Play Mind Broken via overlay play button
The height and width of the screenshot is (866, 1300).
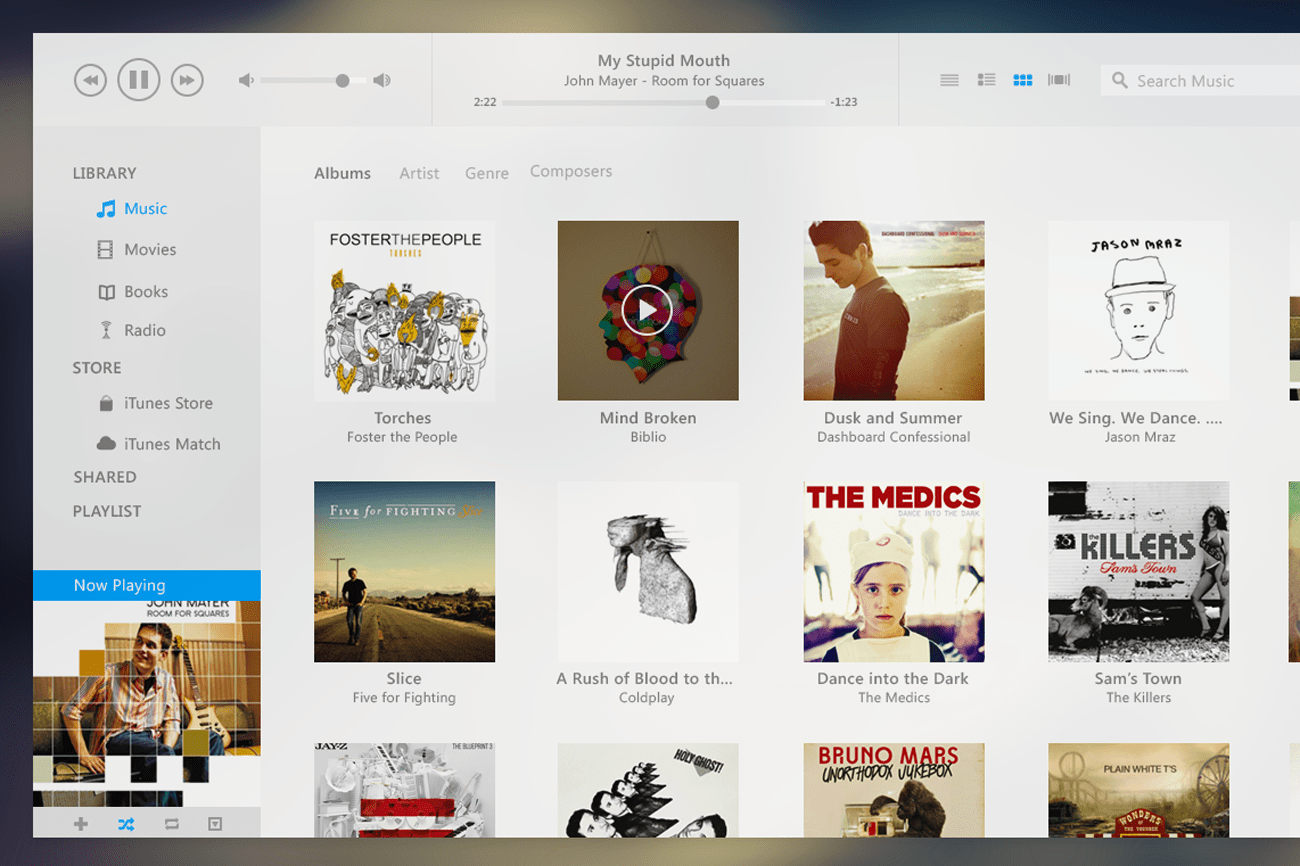click(x=648, y=310)
